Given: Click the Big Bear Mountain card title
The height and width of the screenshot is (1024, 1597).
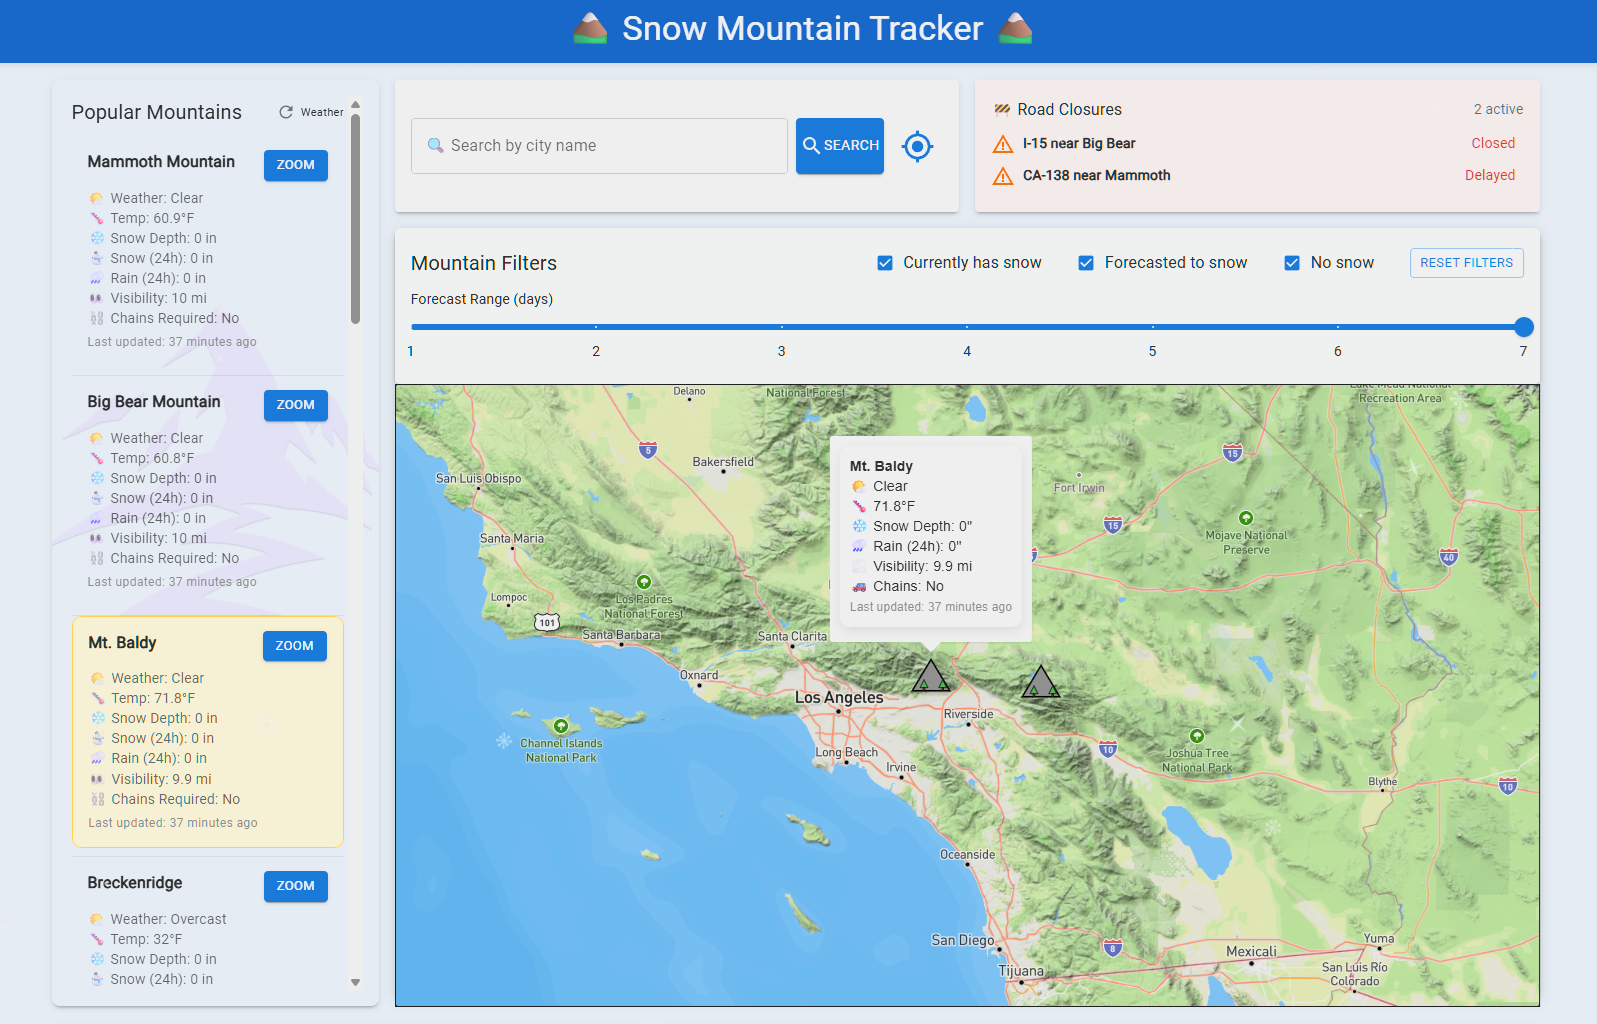Looking at the screenshot, I should [154, 402].
